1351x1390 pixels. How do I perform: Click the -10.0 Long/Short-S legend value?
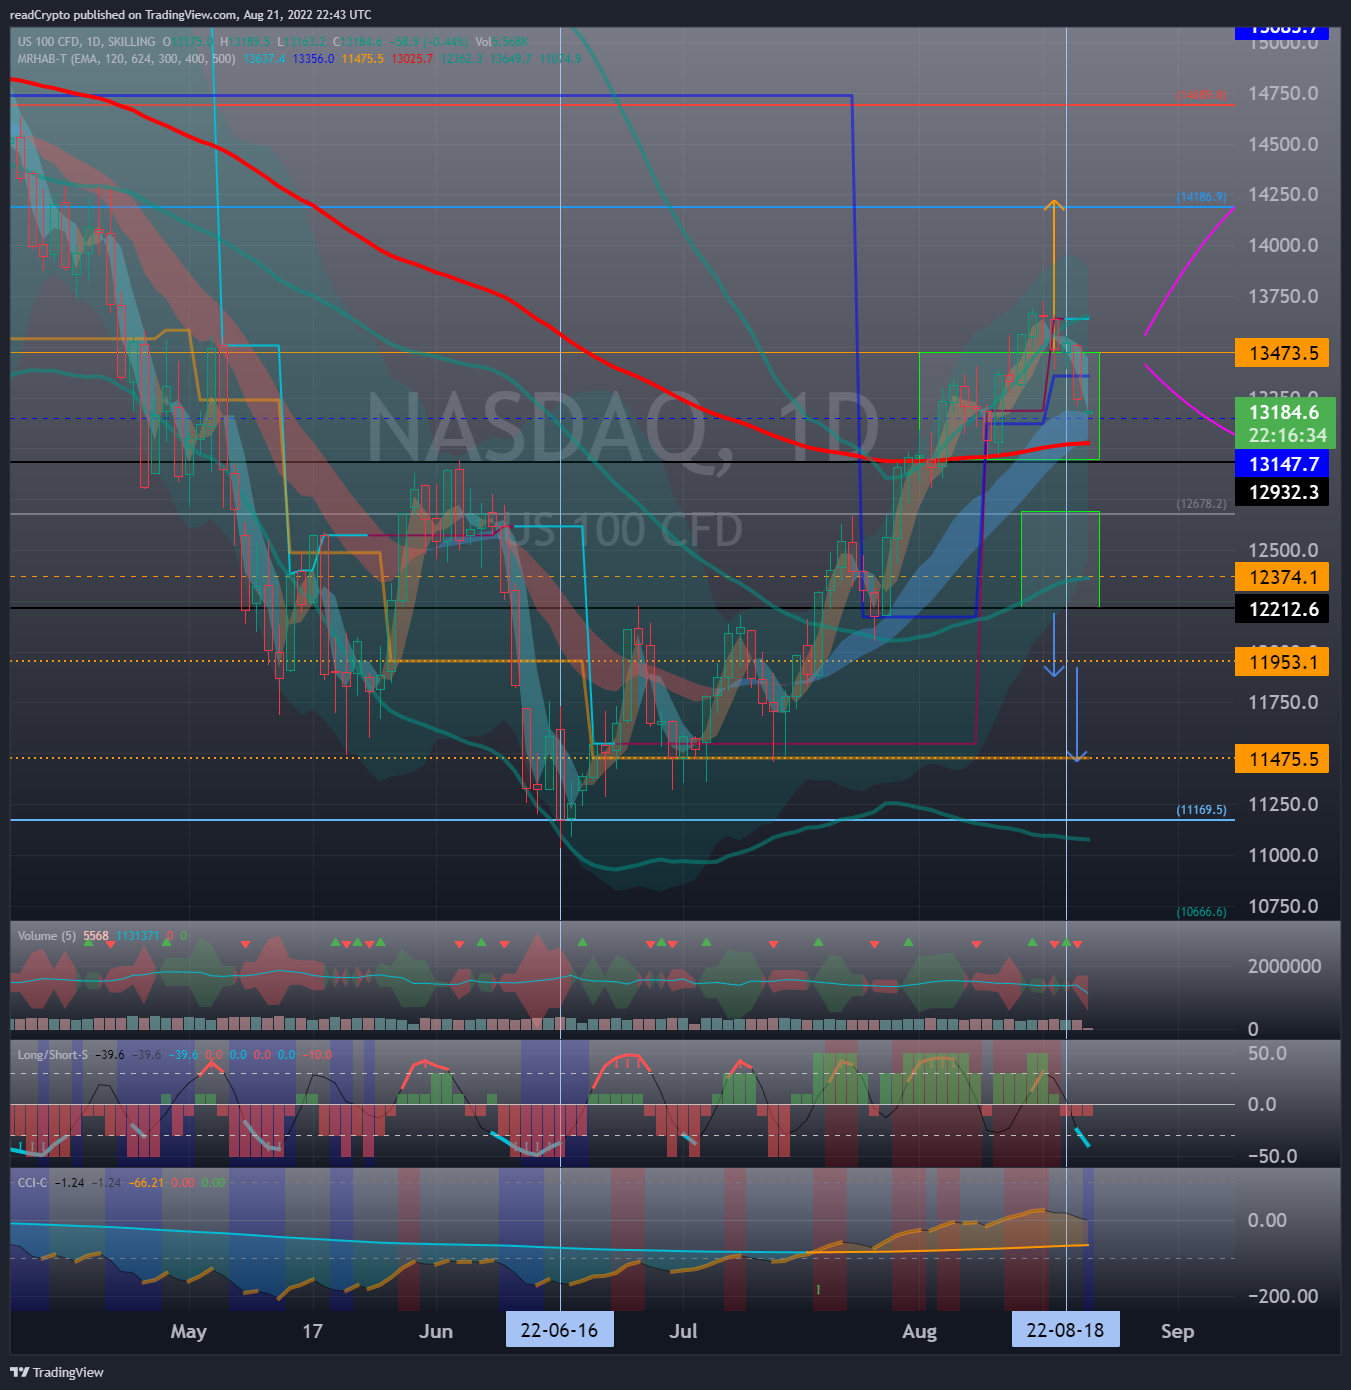(318, 1055)
